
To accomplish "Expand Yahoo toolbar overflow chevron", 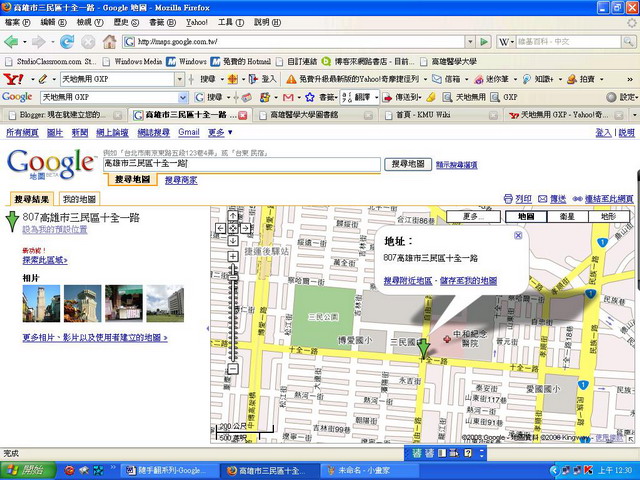I will 630,79.
